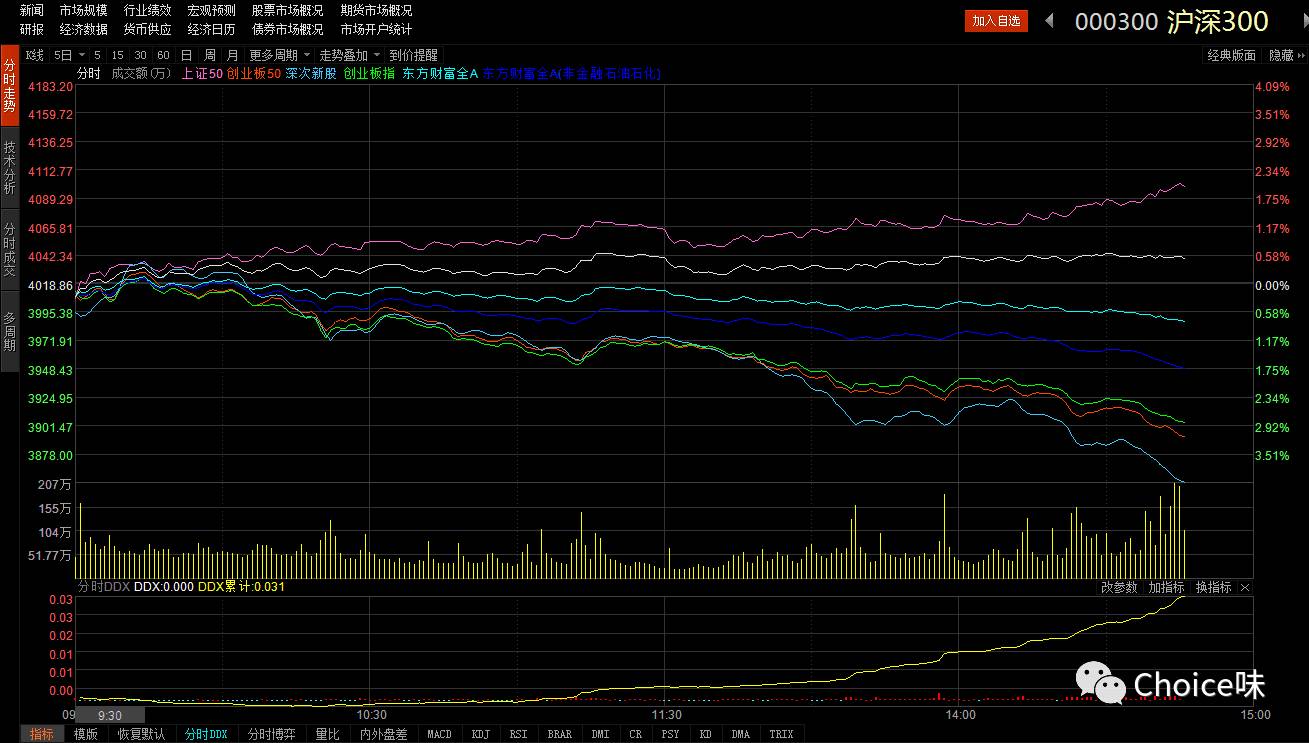The width and height of the screenshot is (1309, 743).
Task: Expand the 更多周期 dropdown
Action: 280,56
